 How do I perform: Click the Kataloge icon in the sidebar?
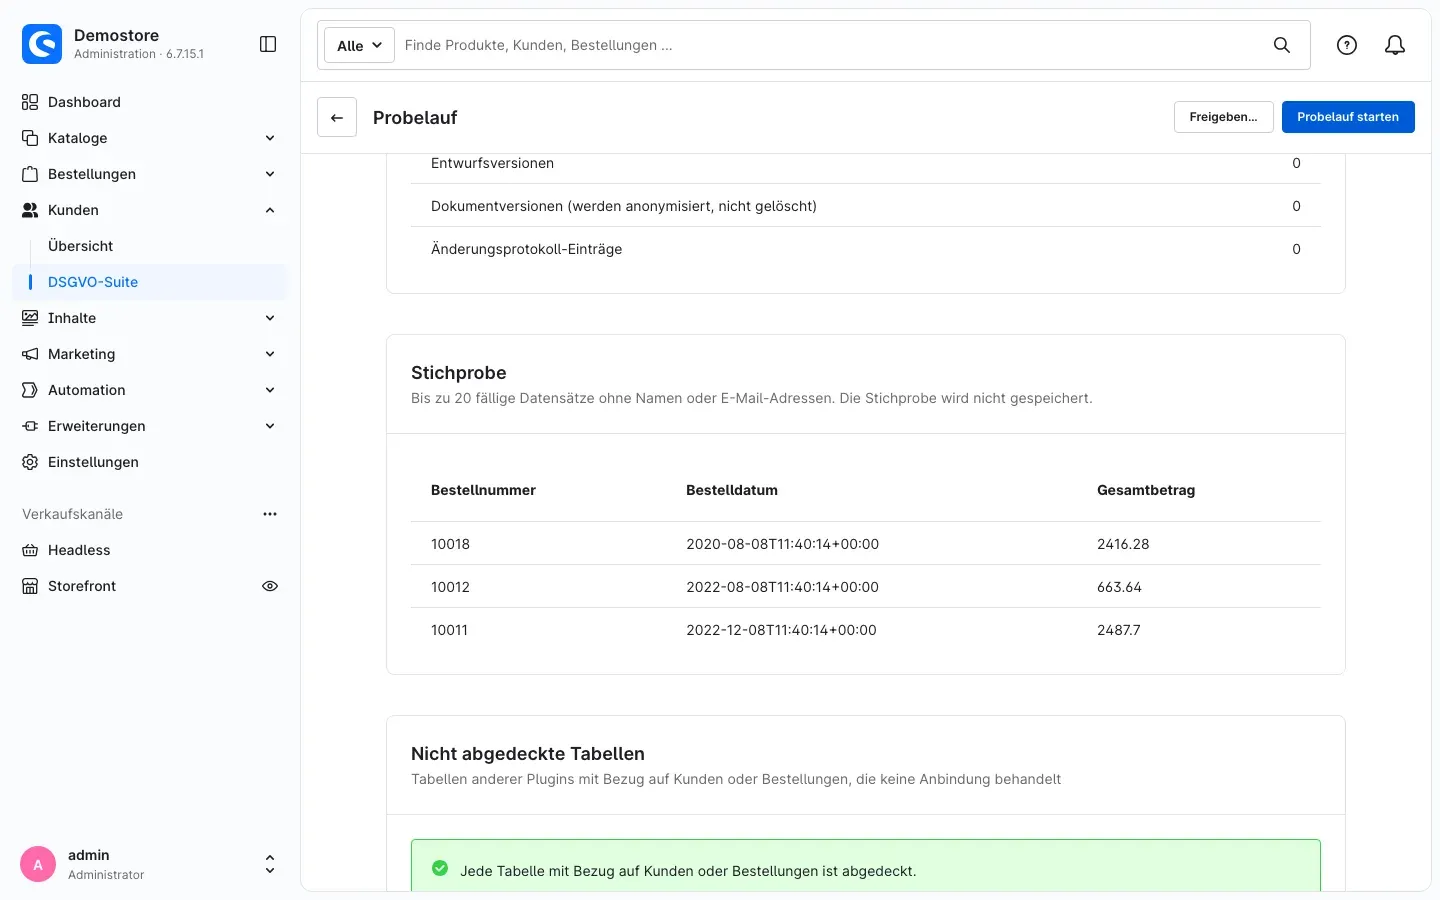[30, 138]
